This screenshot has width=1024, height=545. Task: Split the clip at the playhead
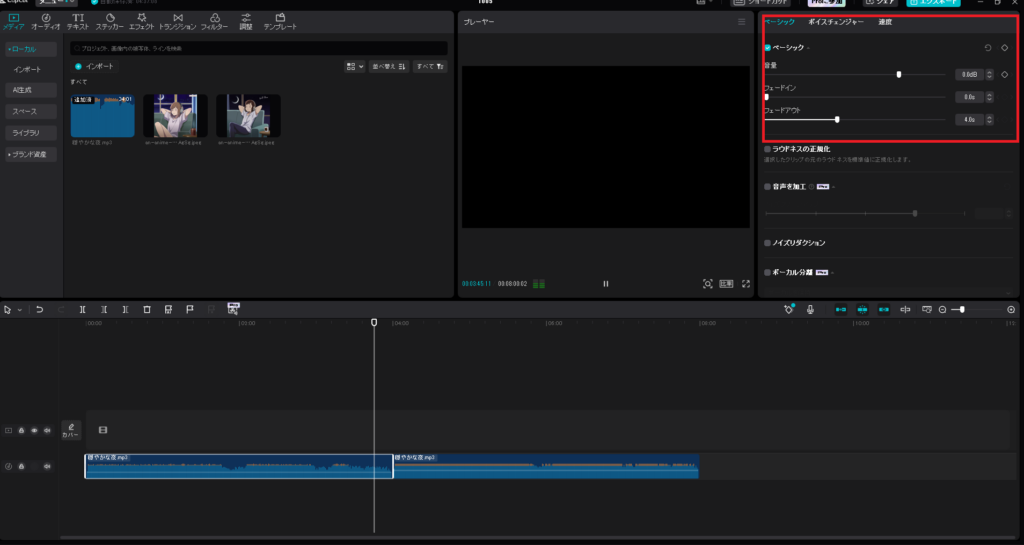click(82, 309)
